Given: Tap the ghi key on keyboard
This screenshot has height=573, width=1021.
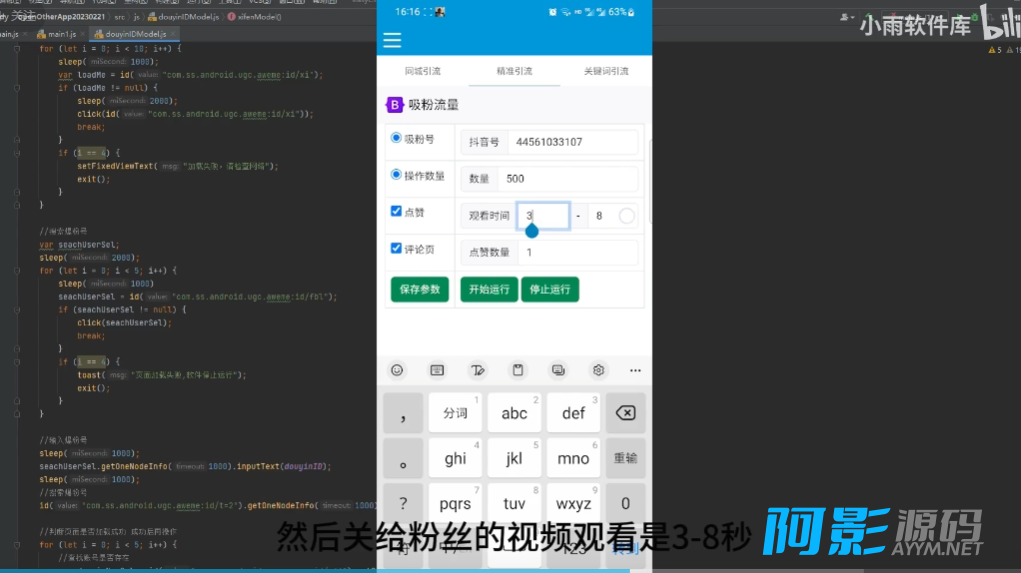Looking at the screenshot, I should [x=455, y=458].
